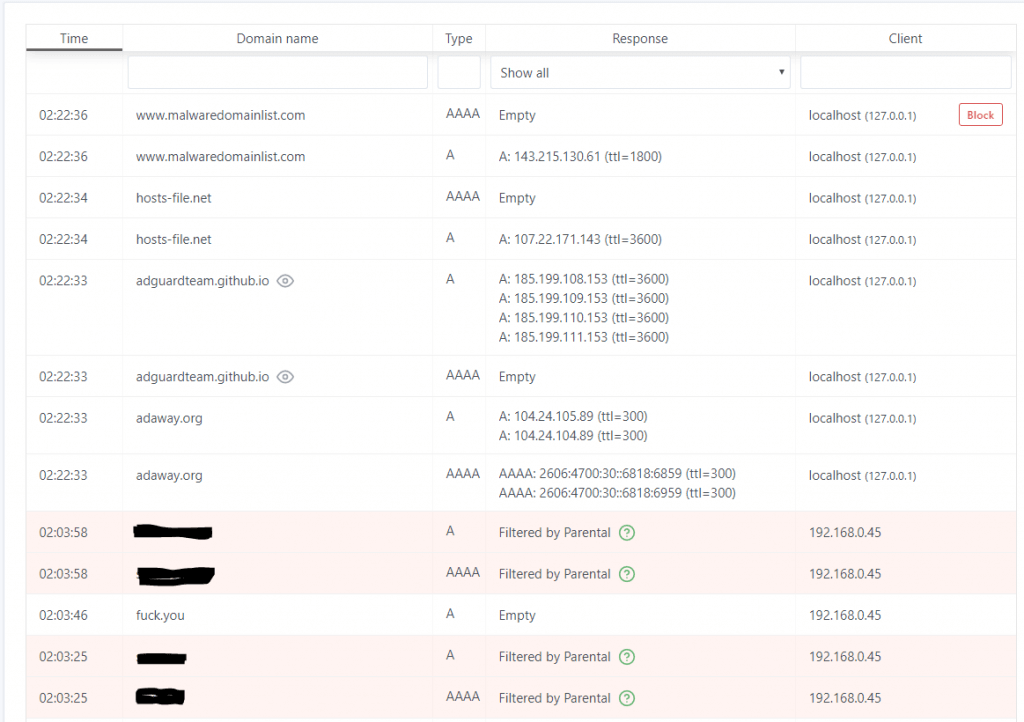Select adaway.org domain in the A row

point(169,418)
